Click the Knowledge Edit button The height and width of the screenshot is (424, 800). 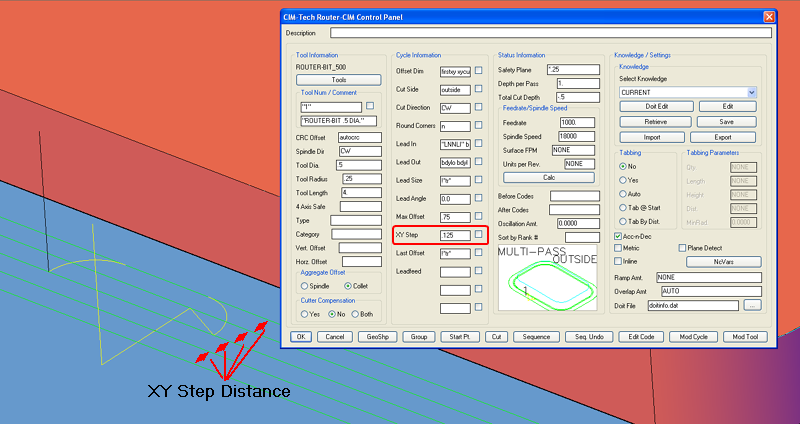click(x=728, y=107)
